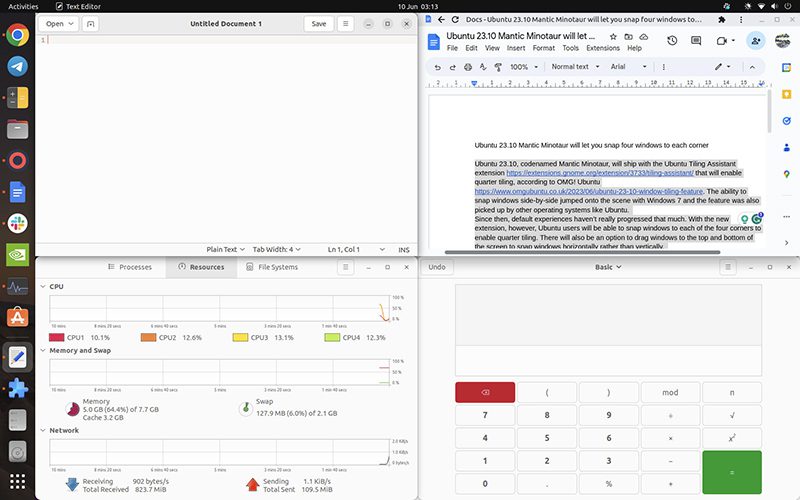The height and width of the screenshot is (500, 800).
Task: Click green equals button in Calculator
Action: tap(732, 472)
